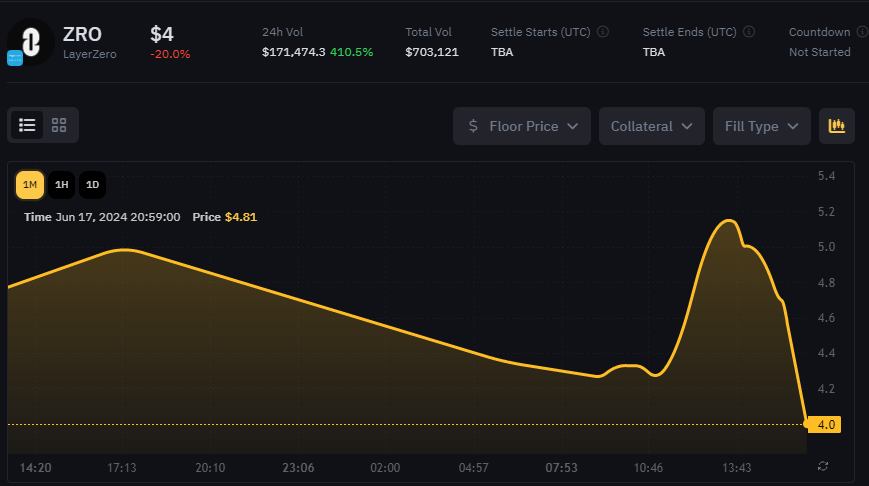Screen dimensions: 869x486
Task: Click the $703,121 total volume value
Action: [432, 52]
